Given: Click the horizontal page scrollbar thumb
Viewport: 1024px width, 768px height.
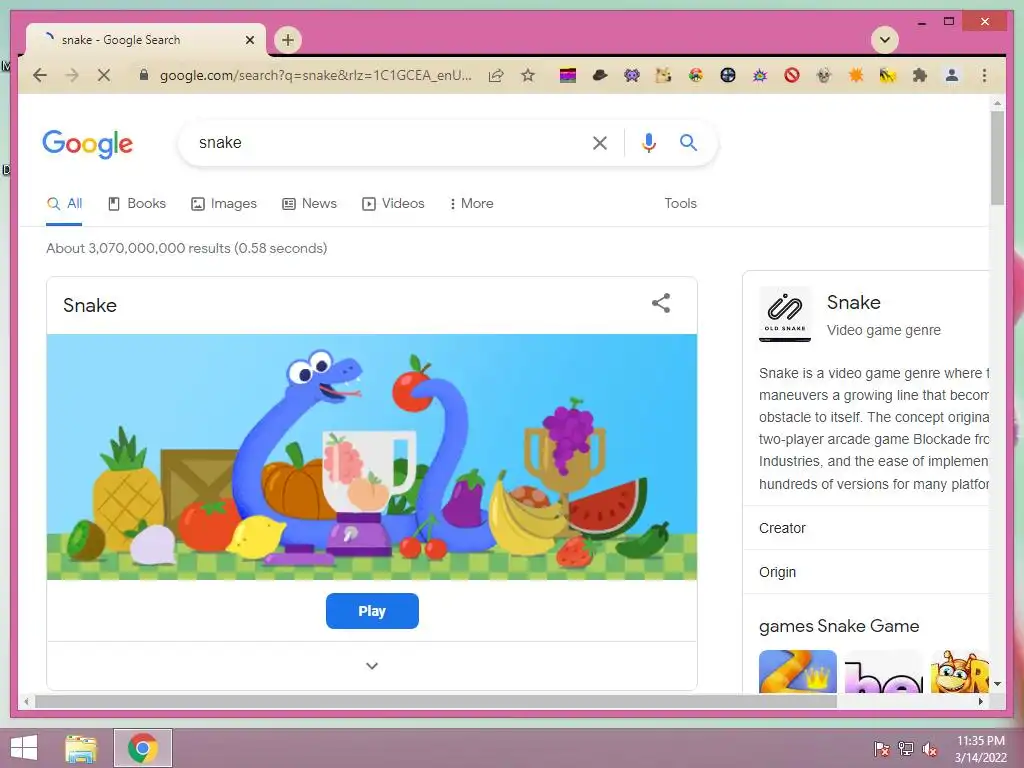Looking at the screenshot, I should pyautogui.click(x=436, y=701).
